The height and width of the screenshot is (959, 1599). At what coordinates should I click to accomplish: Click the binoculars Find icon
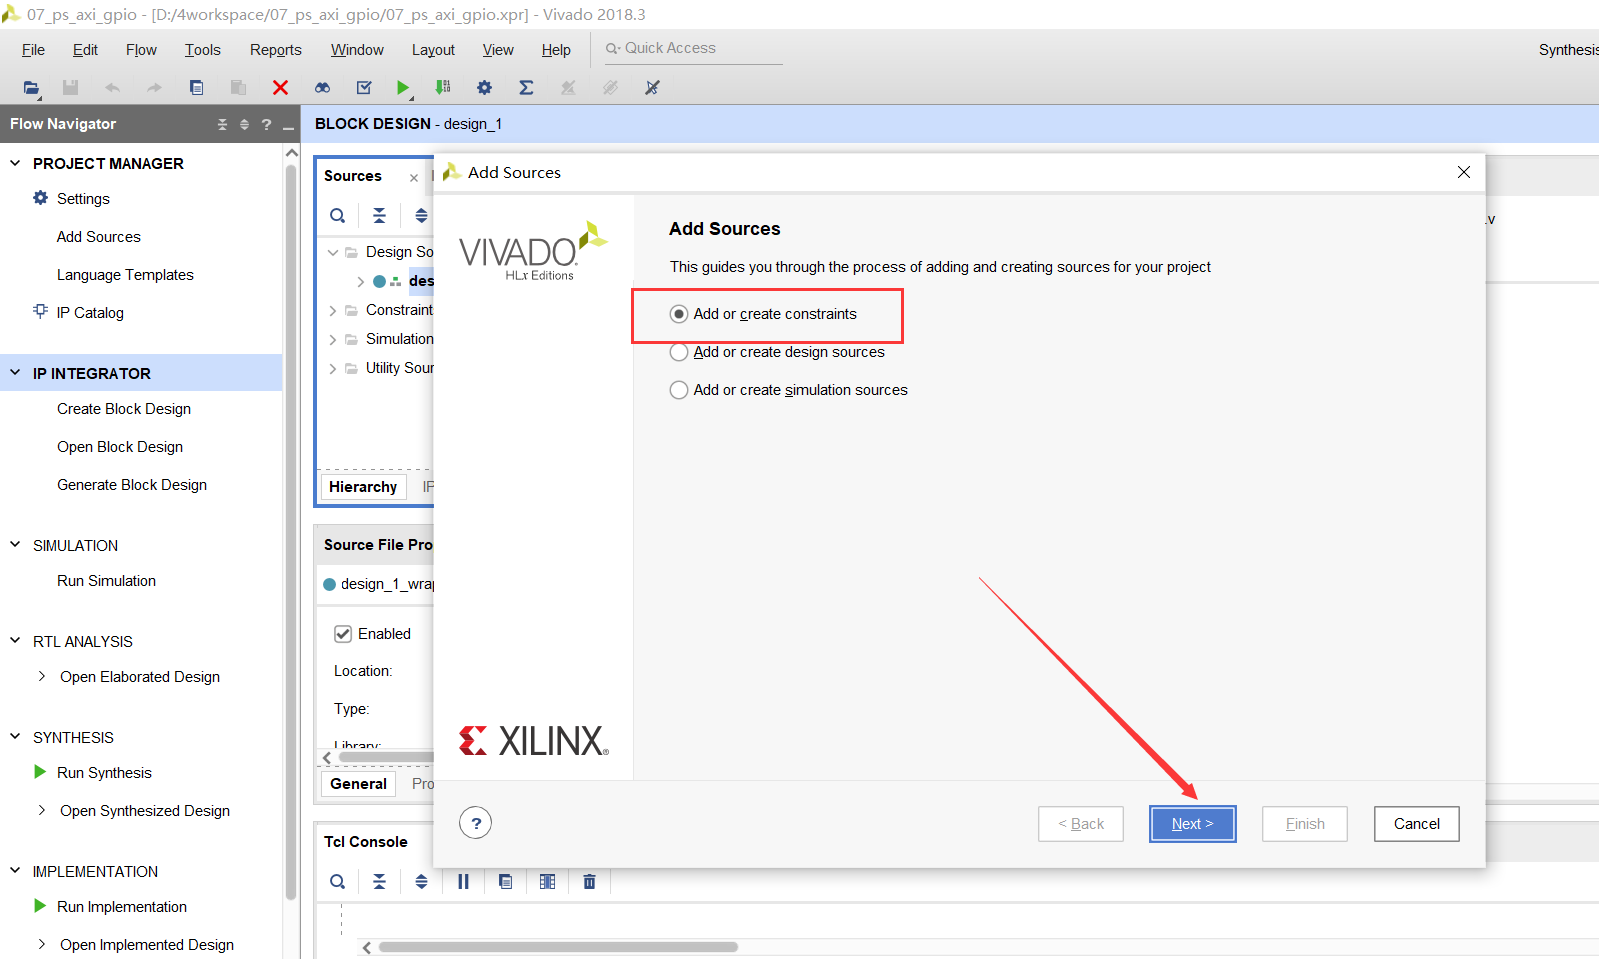click(x=322, y=88)
